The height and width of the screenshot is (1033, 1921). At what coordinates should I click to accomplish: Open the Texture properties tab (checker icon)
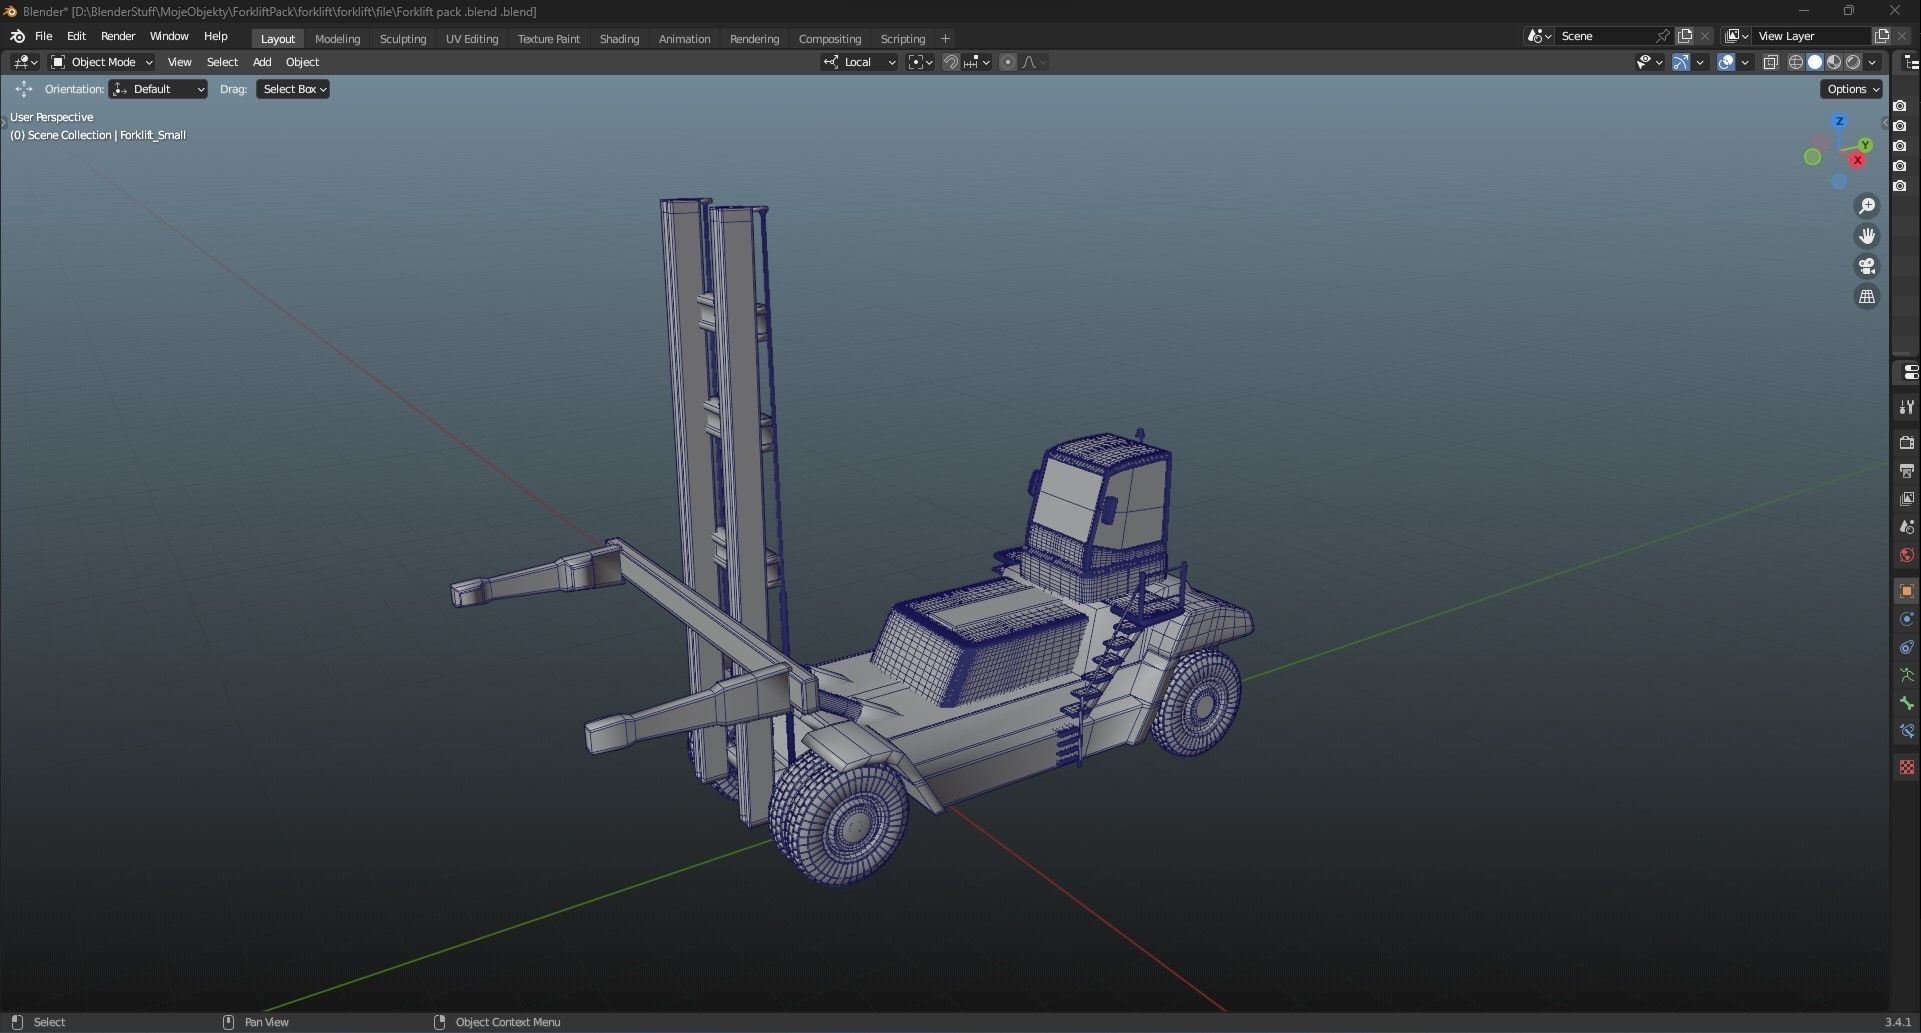tap(1907, 767)
